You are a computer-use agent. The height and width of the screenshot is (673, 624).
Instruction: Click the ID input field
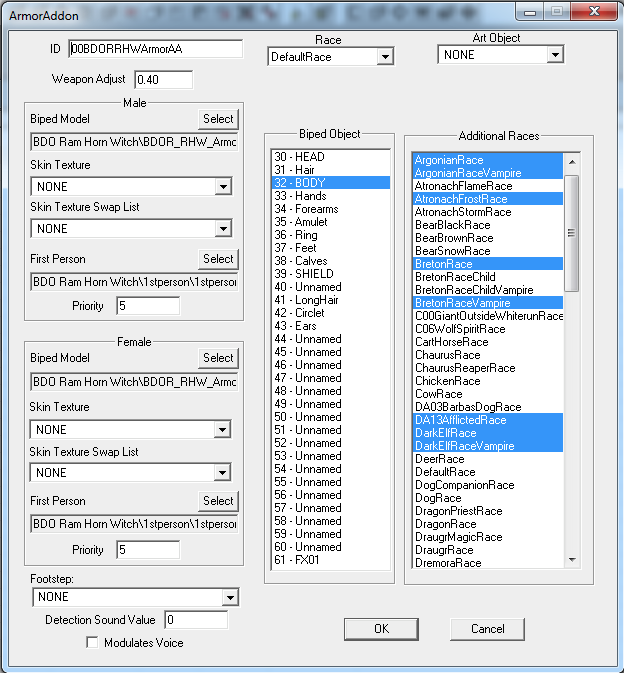click(155, 49)
